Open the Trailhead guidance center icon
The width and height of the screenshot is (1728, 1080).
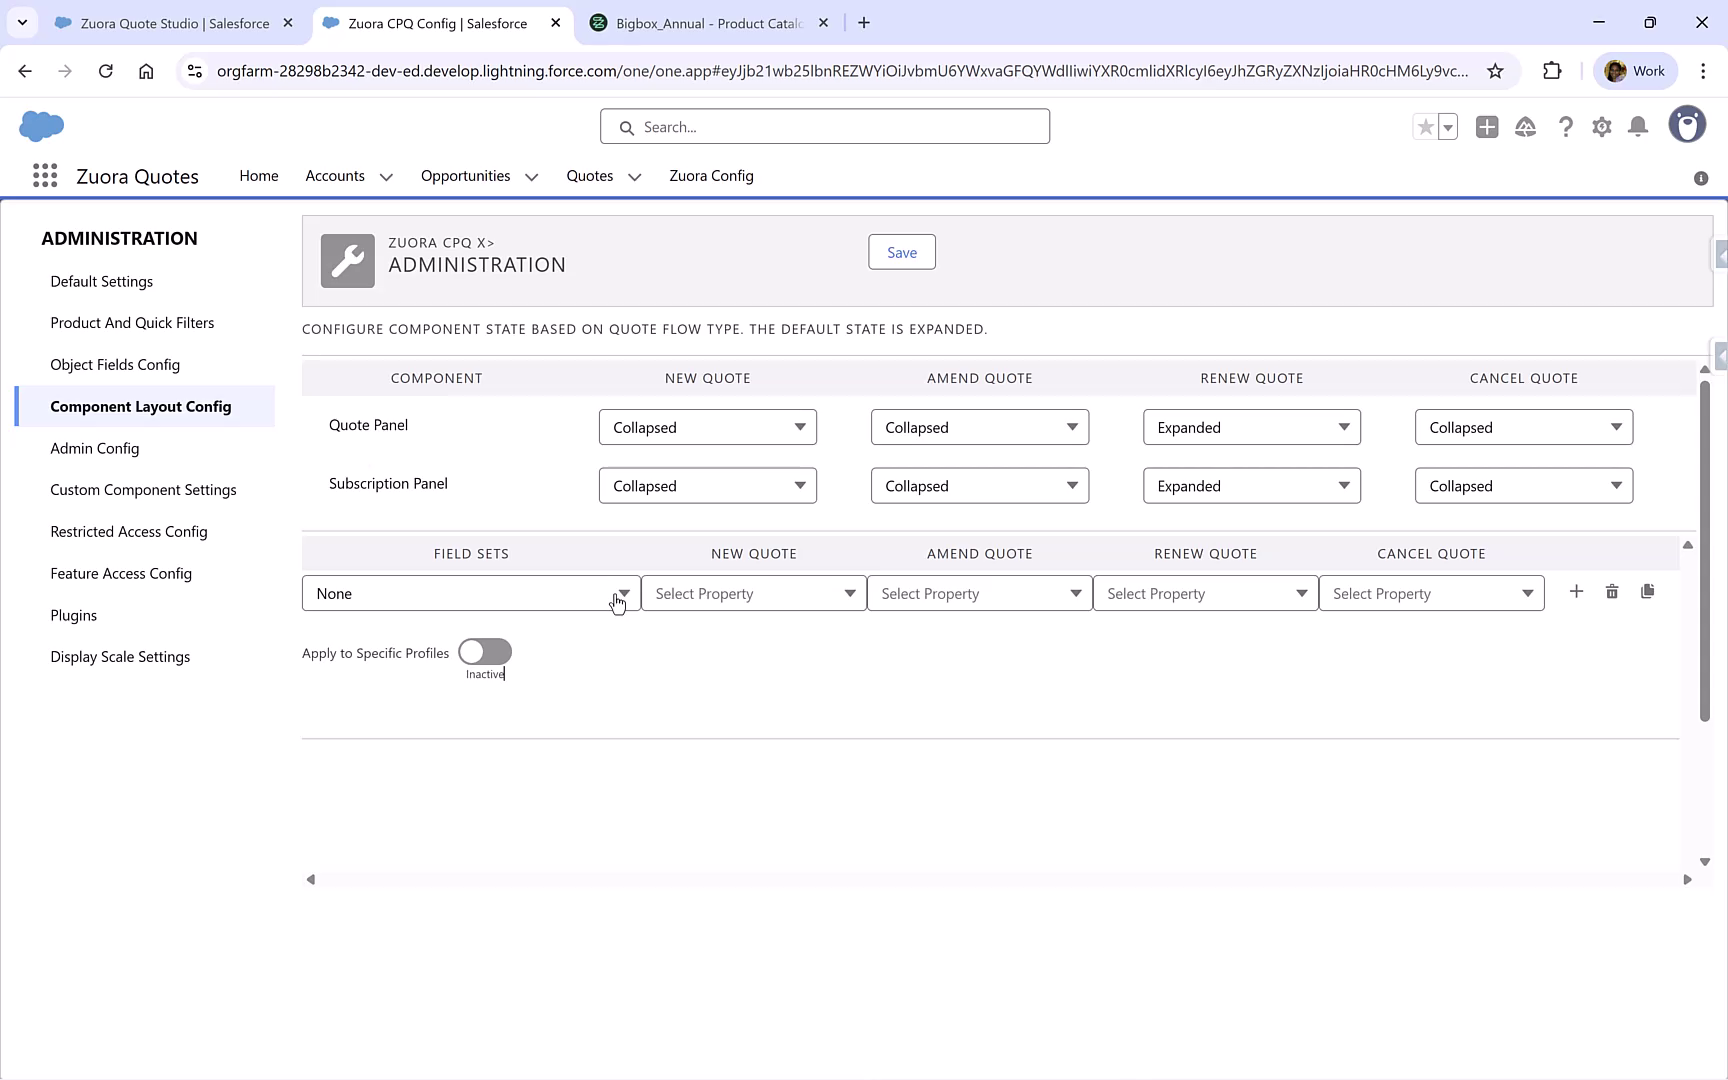(1526, 127)
